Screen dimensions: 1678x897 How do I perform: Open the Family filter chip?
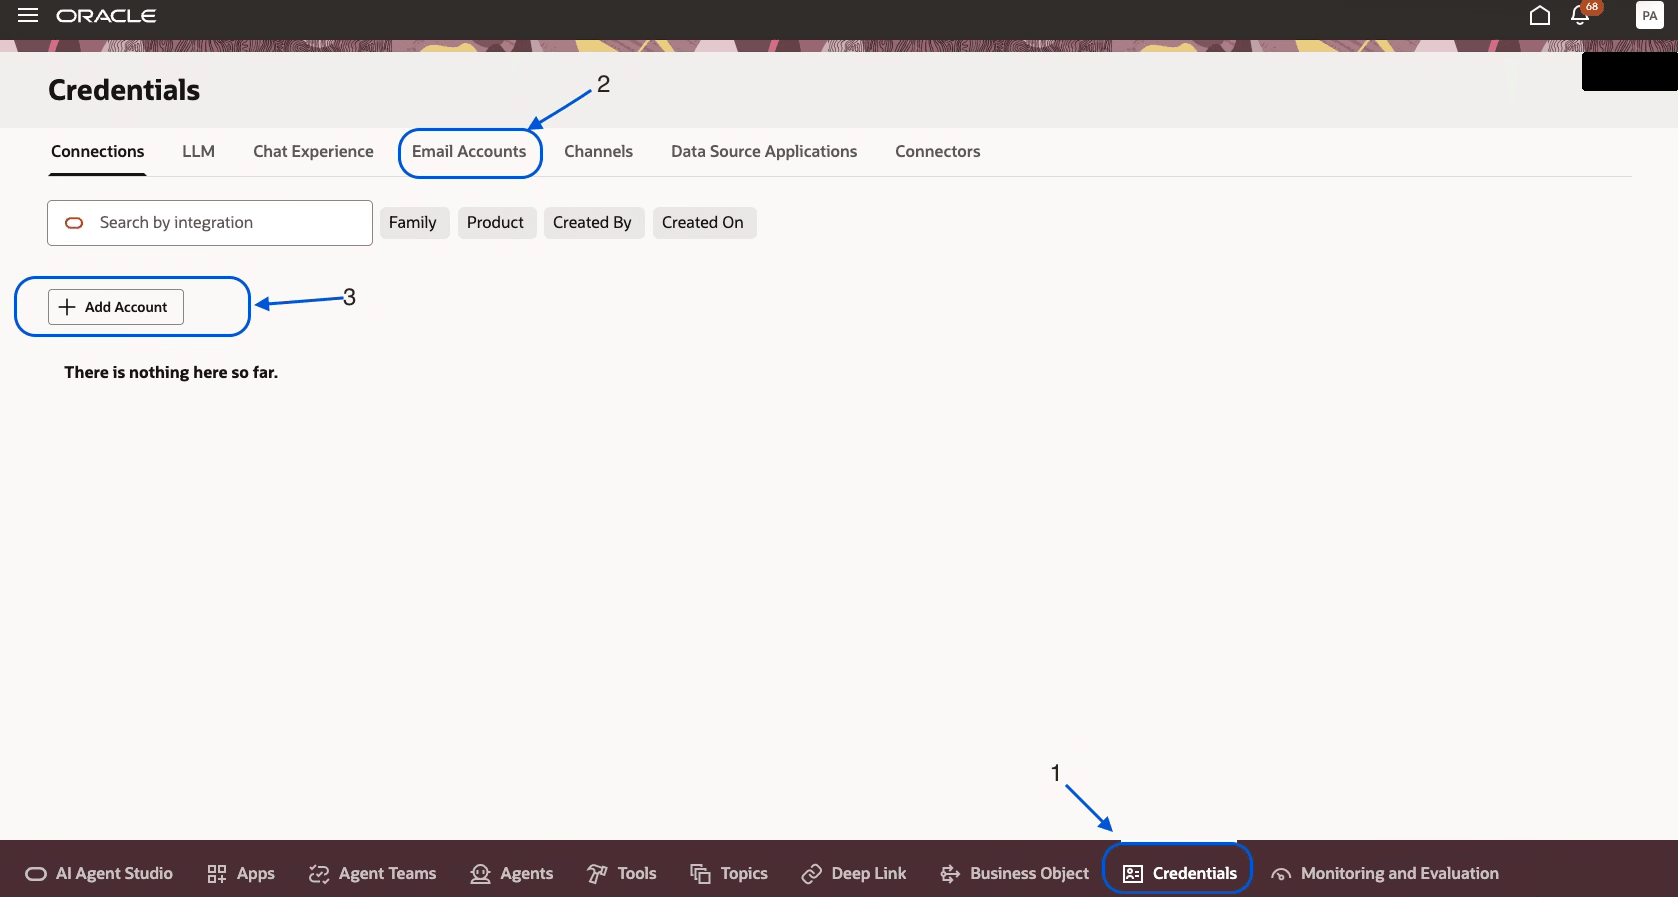414,223
